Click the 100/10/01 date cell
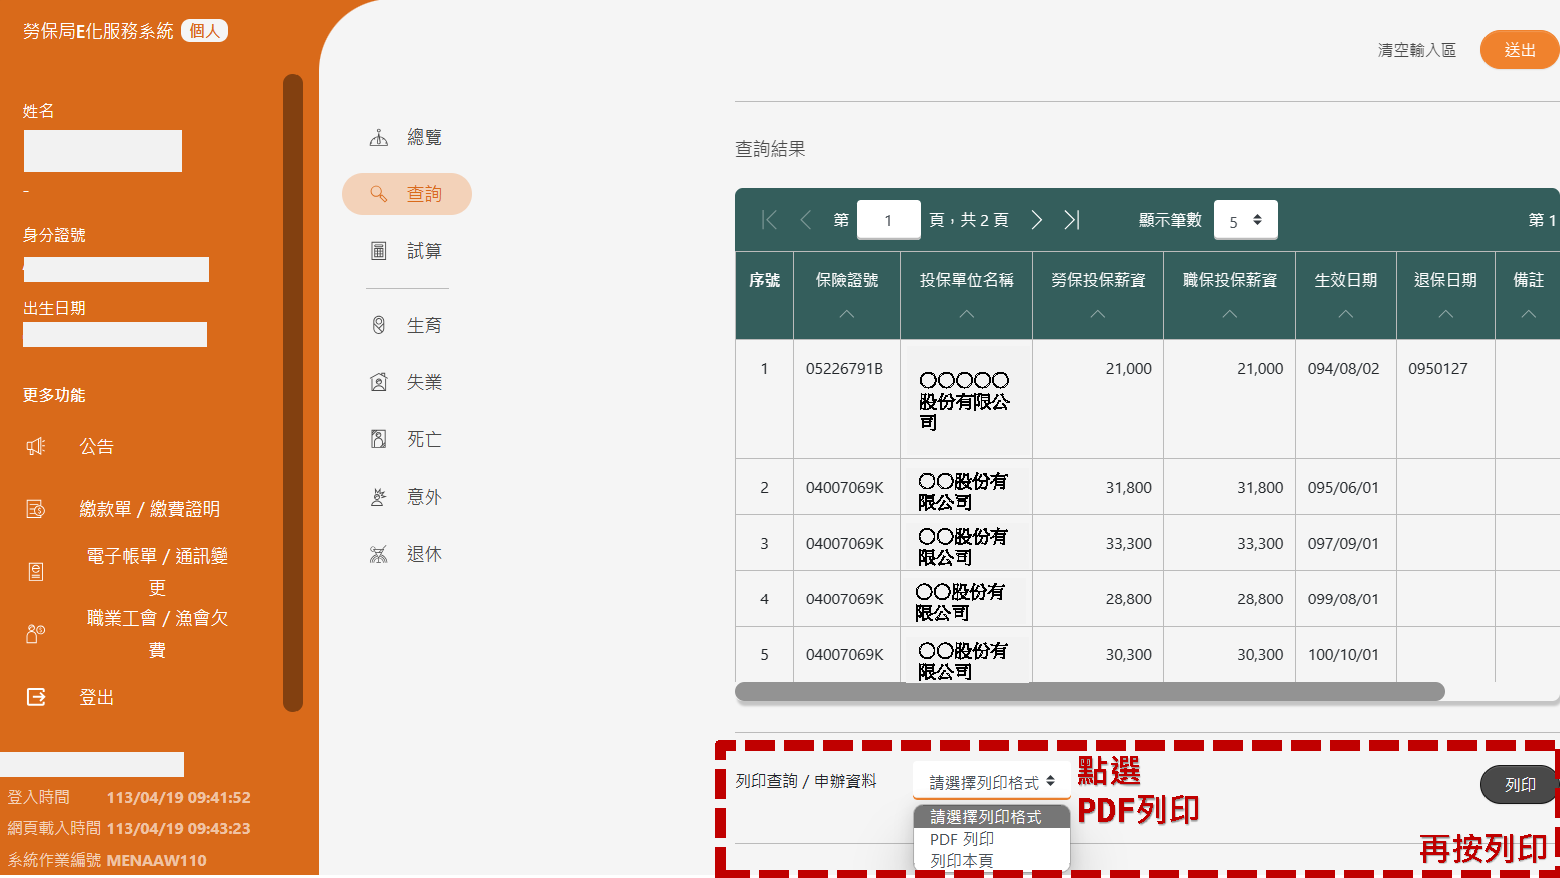Image resolution: width=1560 pixels, height=878 pixels. click(1344, 654)
